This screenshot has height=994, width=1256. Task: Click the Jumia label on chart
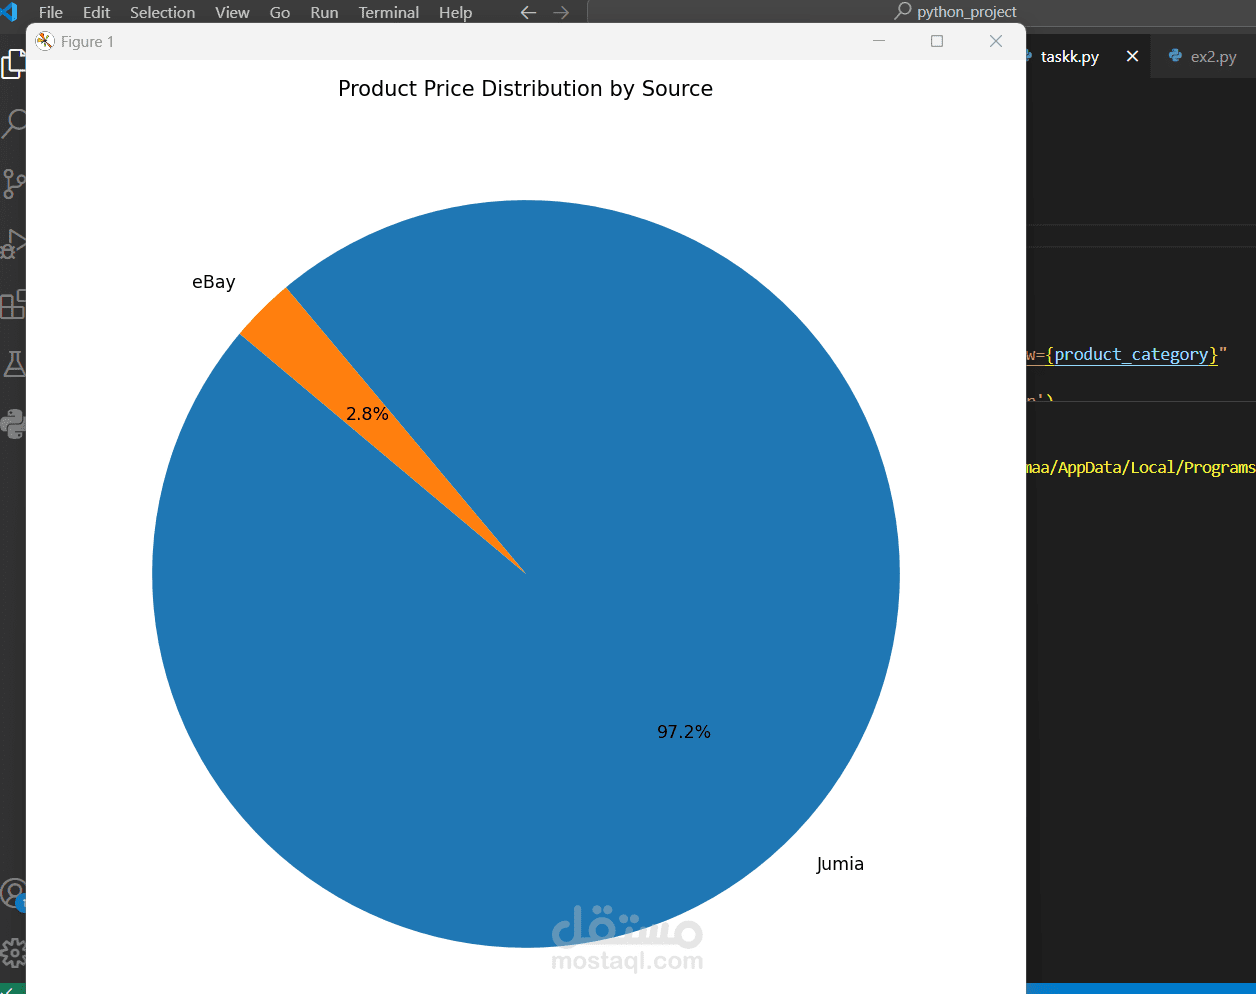pyautogui.click(x=840, y=864)
